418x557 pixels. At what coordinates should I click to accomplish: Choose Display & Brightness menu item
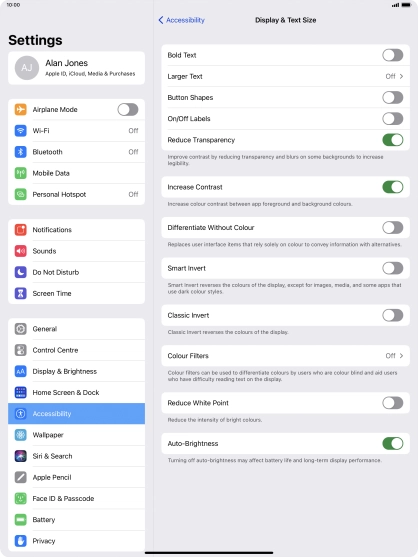(76, 371)
